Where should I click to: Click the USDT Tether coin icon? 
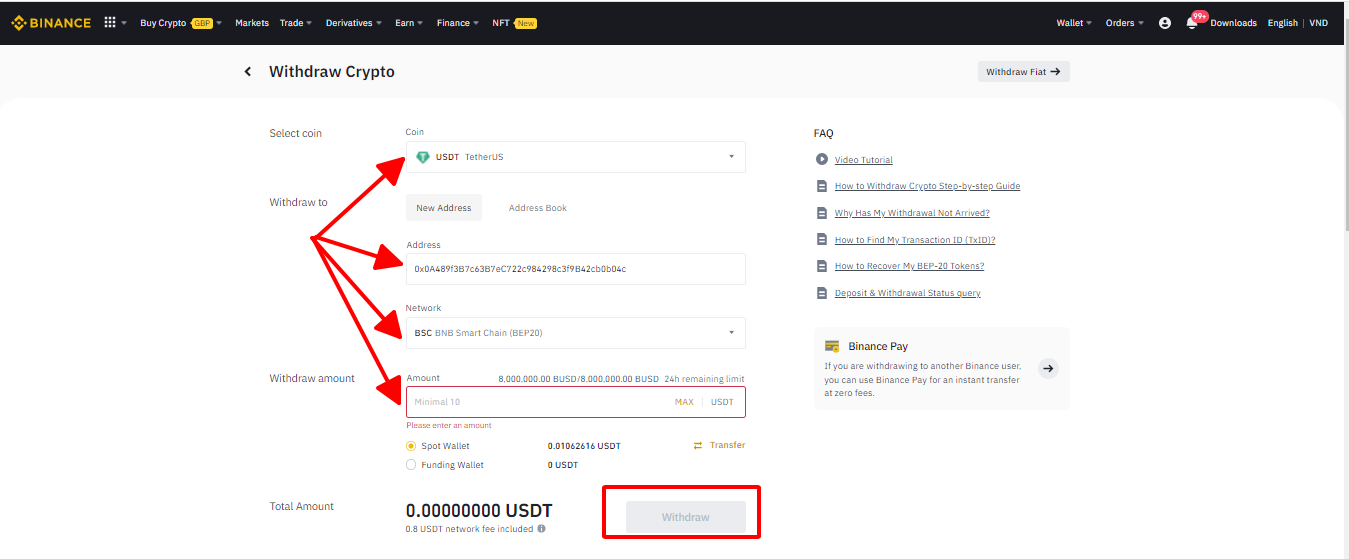click(423, 157)
